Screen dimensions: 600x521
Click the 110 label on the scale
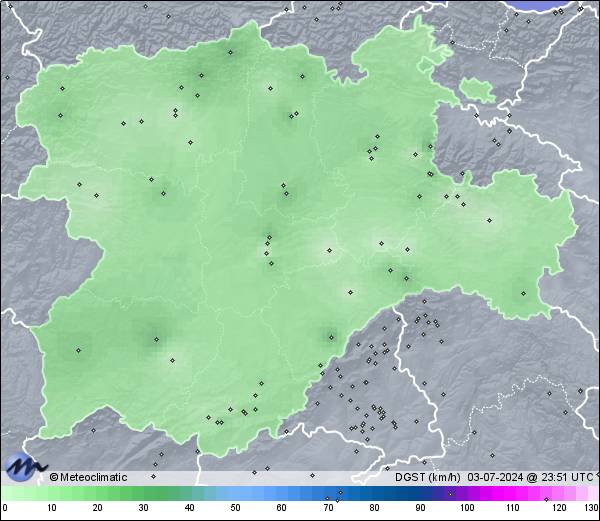[513, 508]
